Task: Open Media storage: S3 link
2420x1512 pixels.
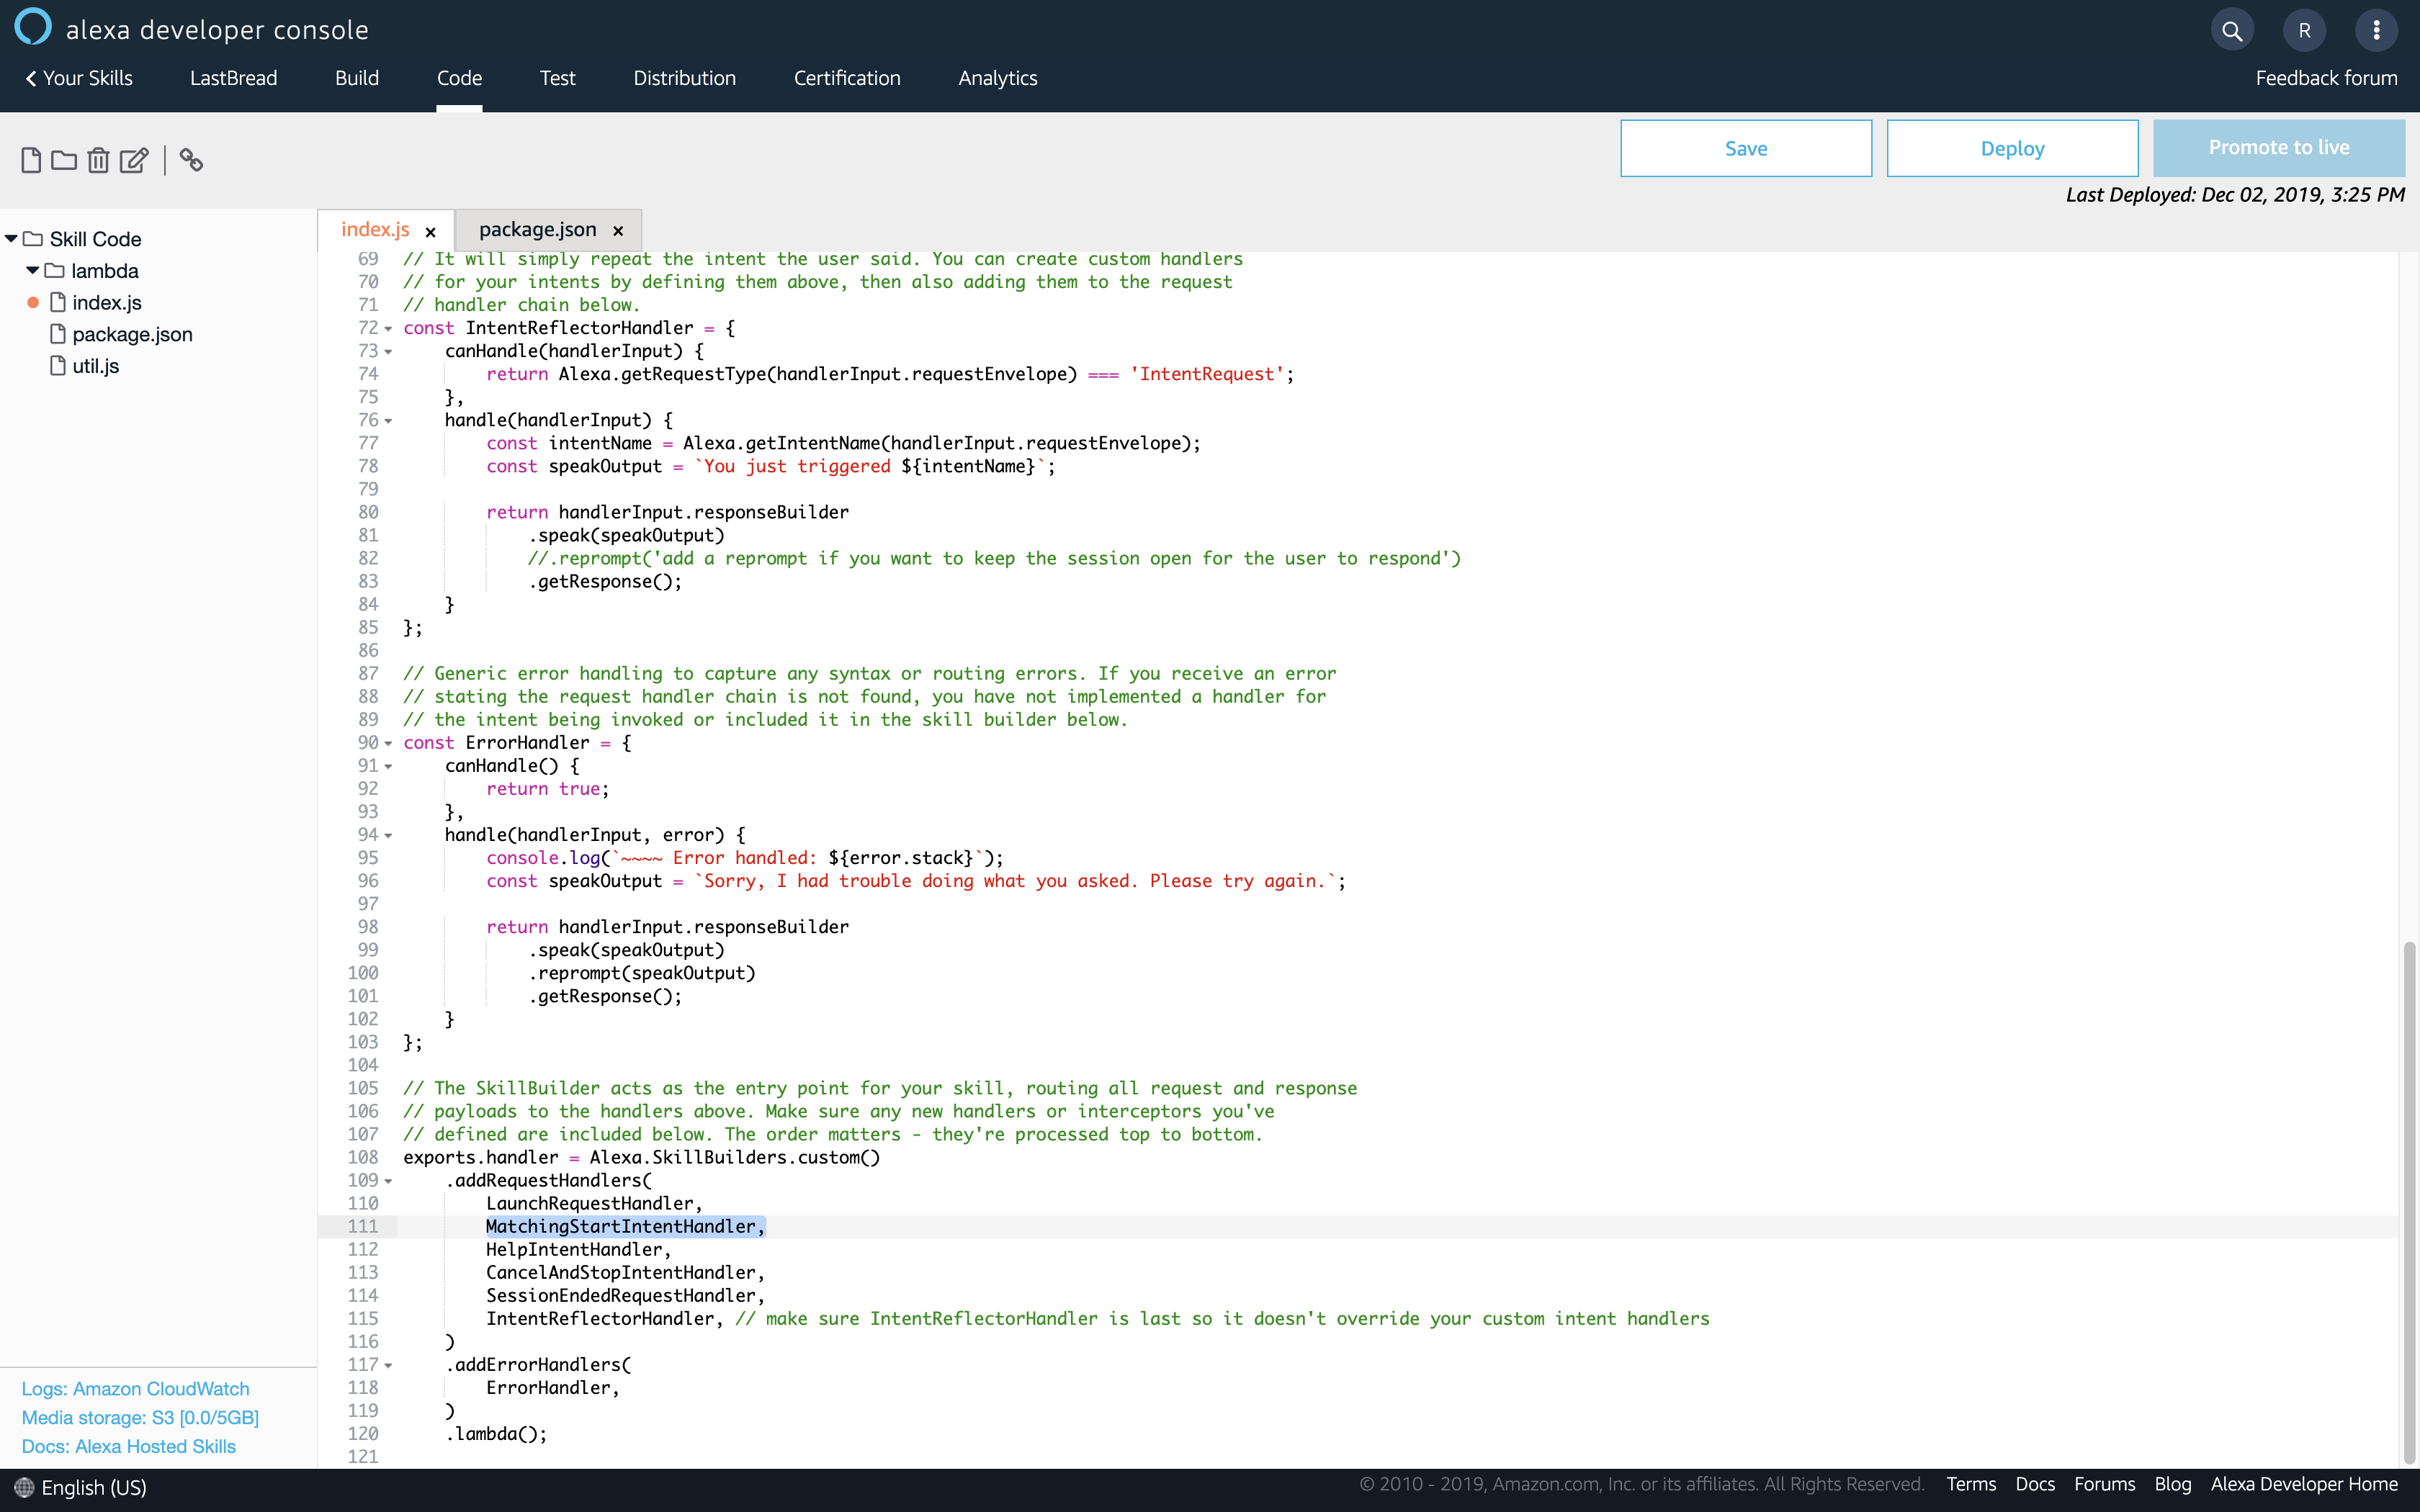Action: coord(140,1418)
